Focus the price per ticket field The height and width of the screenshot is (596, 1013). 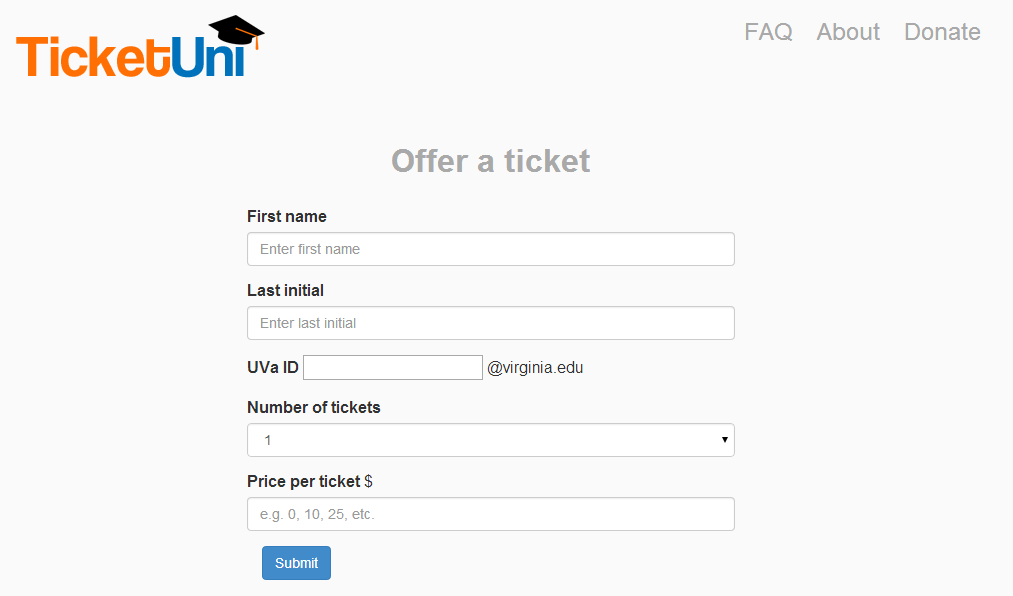tap(490, 514)
